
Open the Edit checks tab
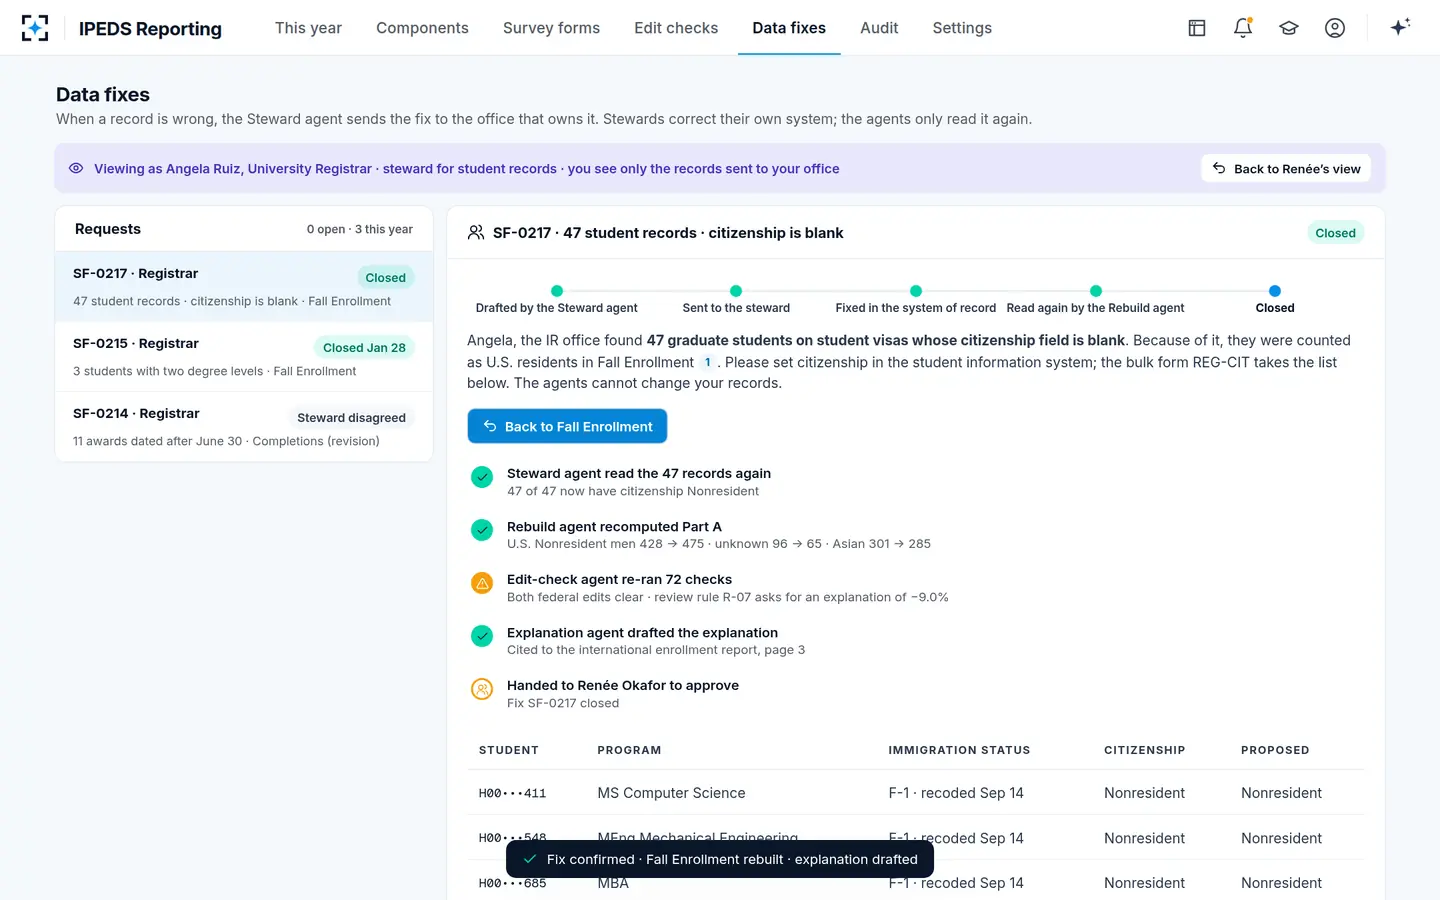pos(676,28)
